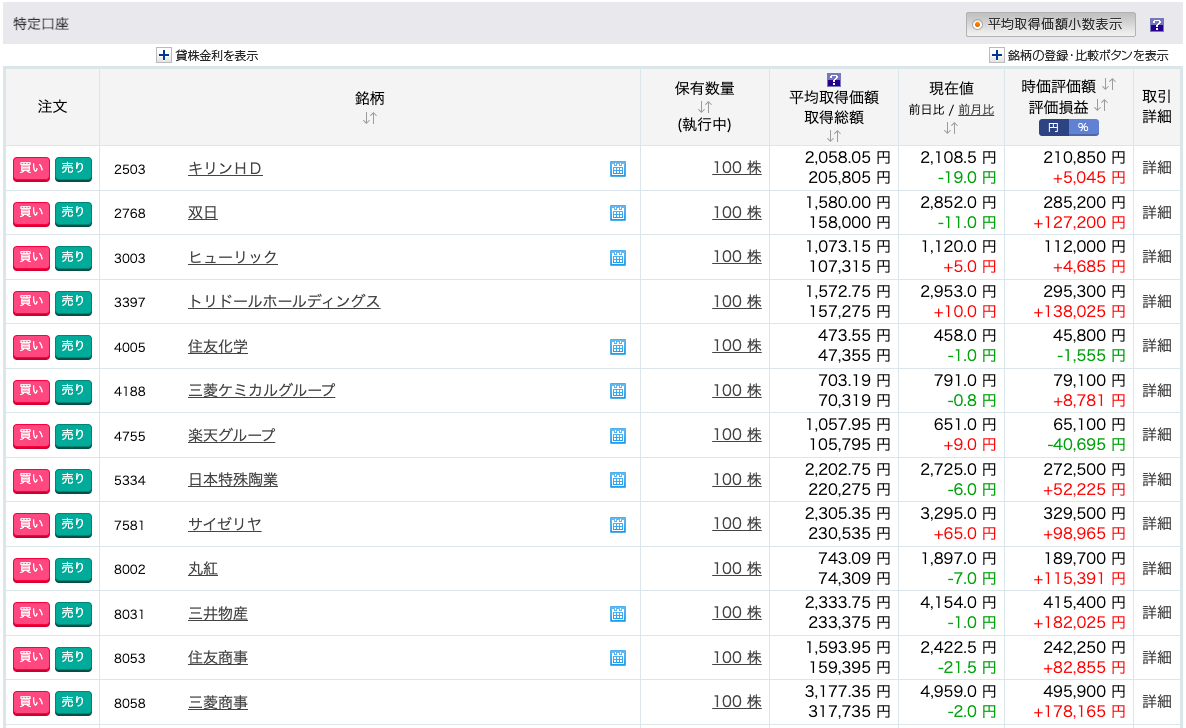The image size is (1186, 728).
Task: Sort by 銘柄 column arrows
Action: [369, 118]
